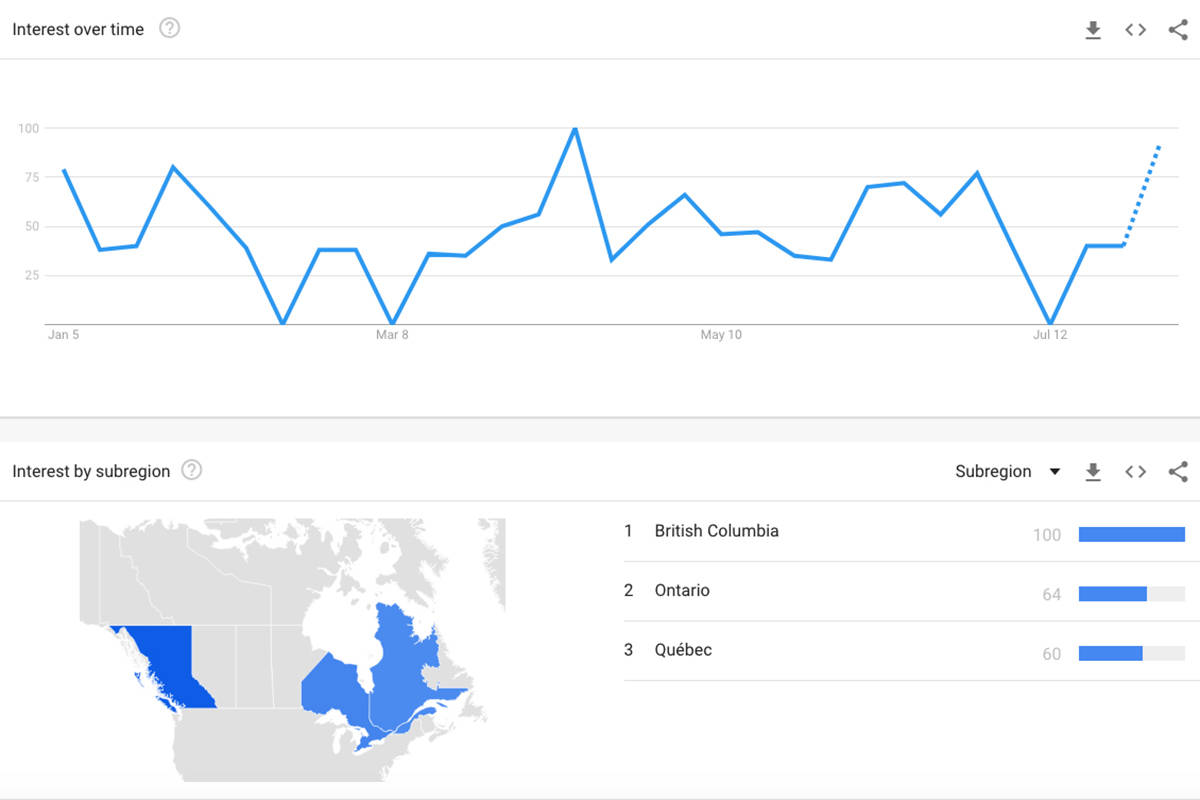Open embed code for Interest by subregion

(x=1135, y=471)
